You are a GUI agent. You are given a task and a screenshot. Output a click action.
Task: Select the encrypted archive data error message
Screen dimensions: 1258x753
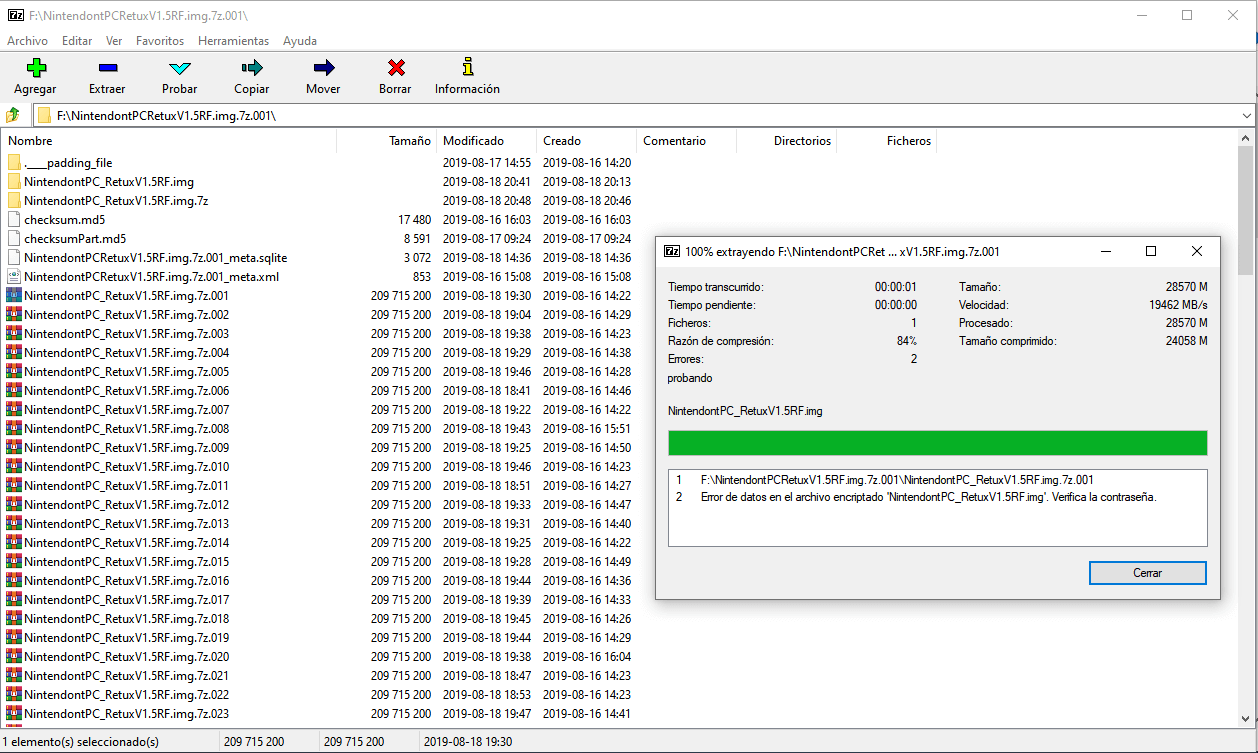click(x=928, y=497)
